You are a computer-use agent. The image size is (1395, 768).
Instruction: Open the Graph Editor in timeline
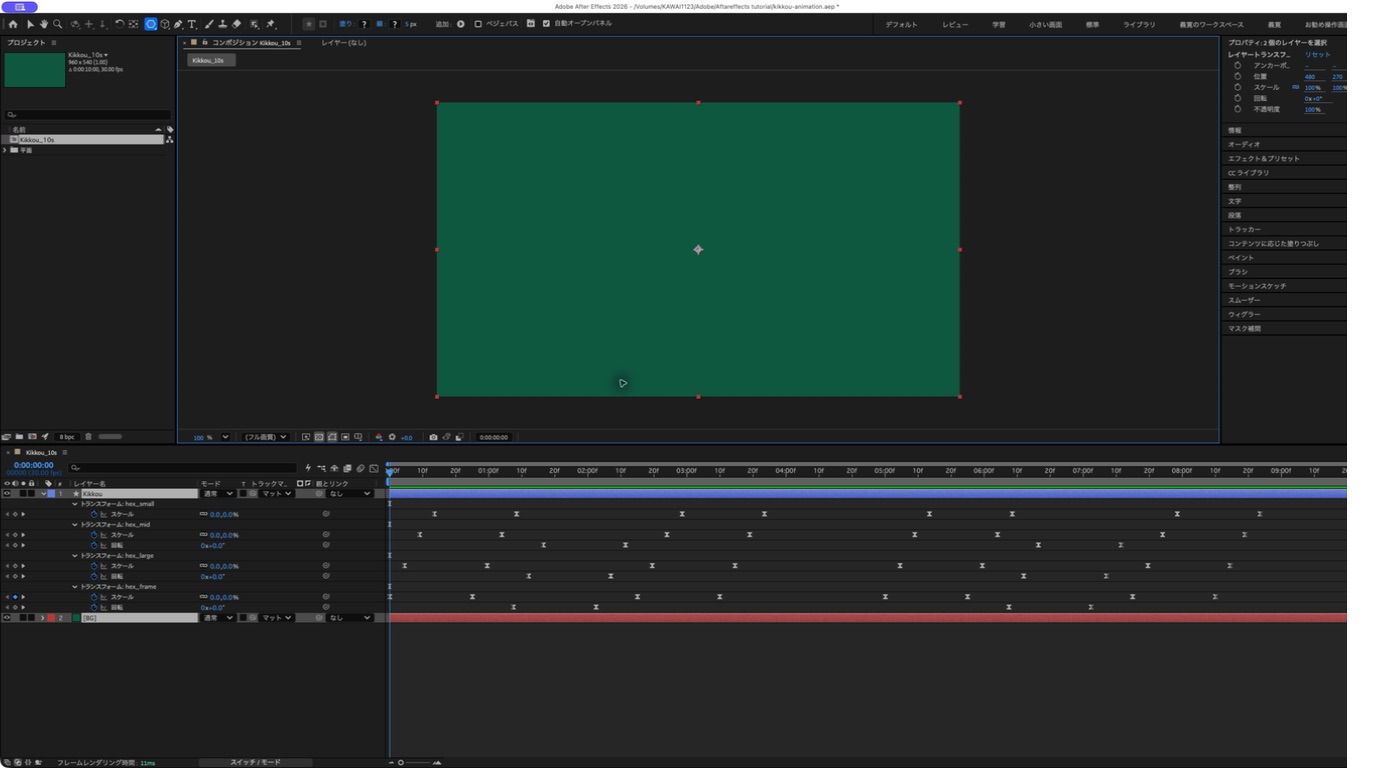point(374,468)
